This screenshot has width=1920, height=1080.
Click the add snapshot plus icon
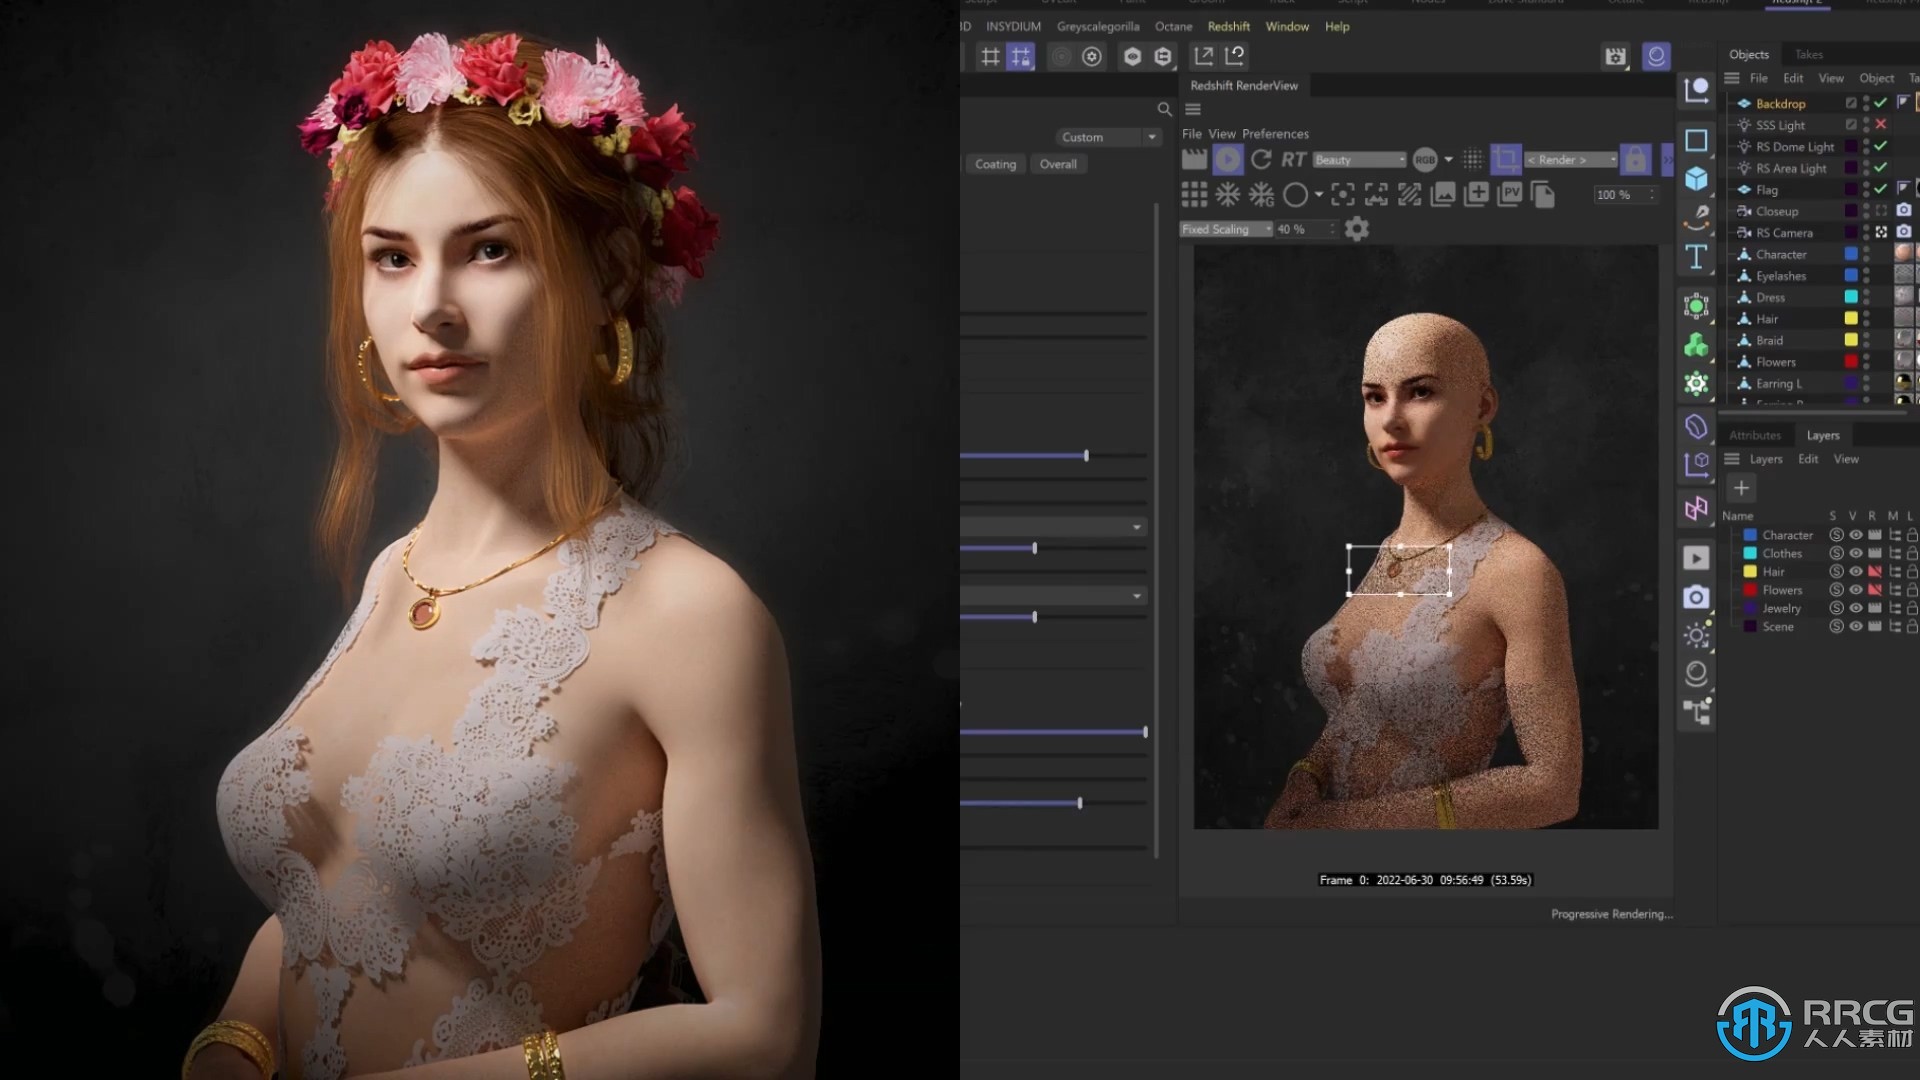point(1476,194)
